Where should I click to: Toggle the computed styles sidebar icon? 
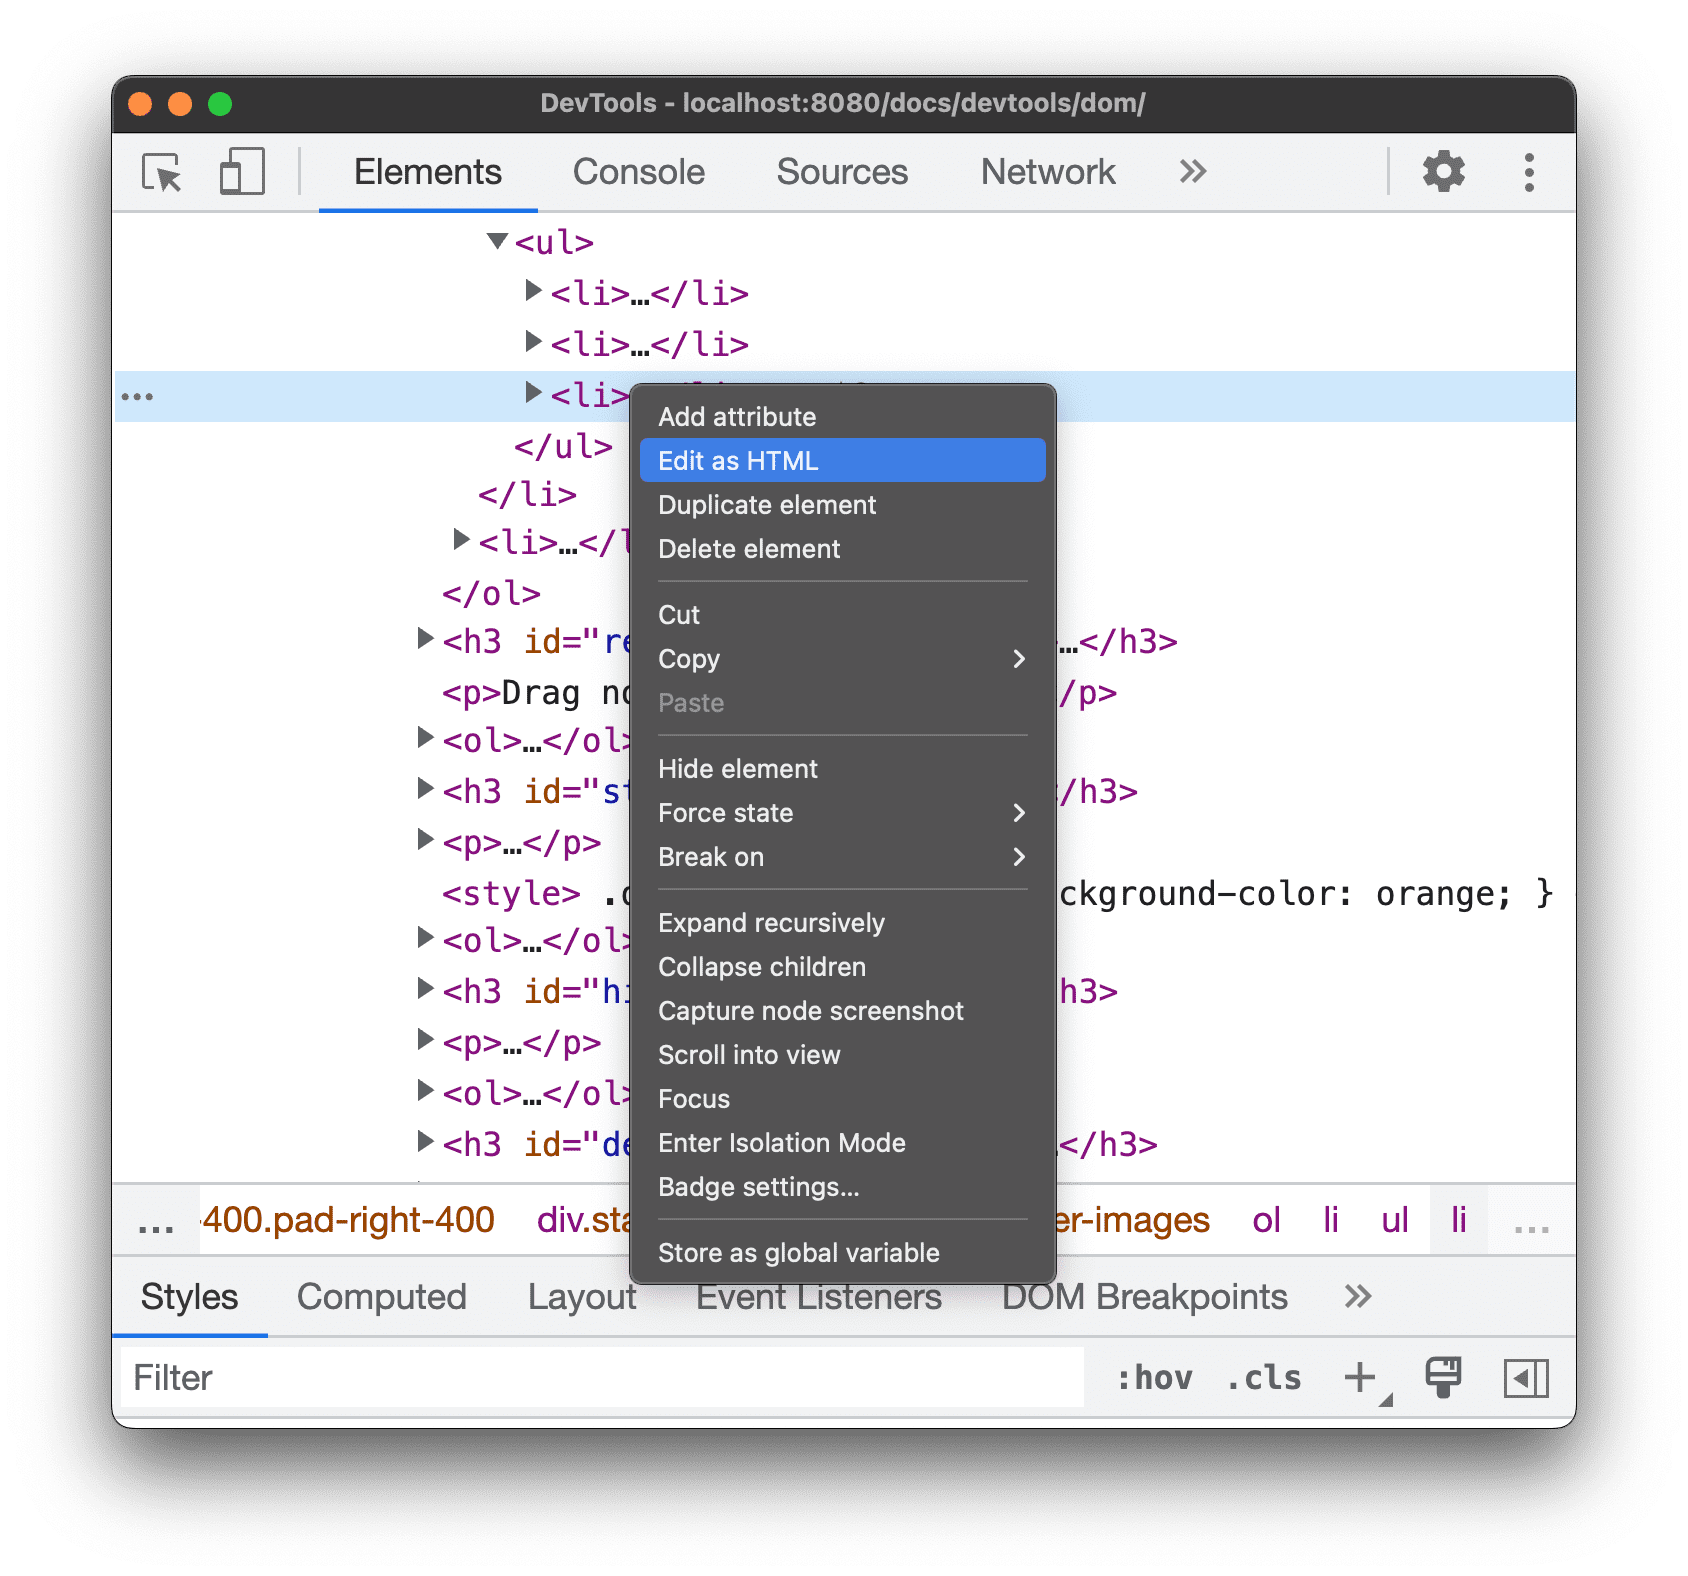tap(1525, 1377)
